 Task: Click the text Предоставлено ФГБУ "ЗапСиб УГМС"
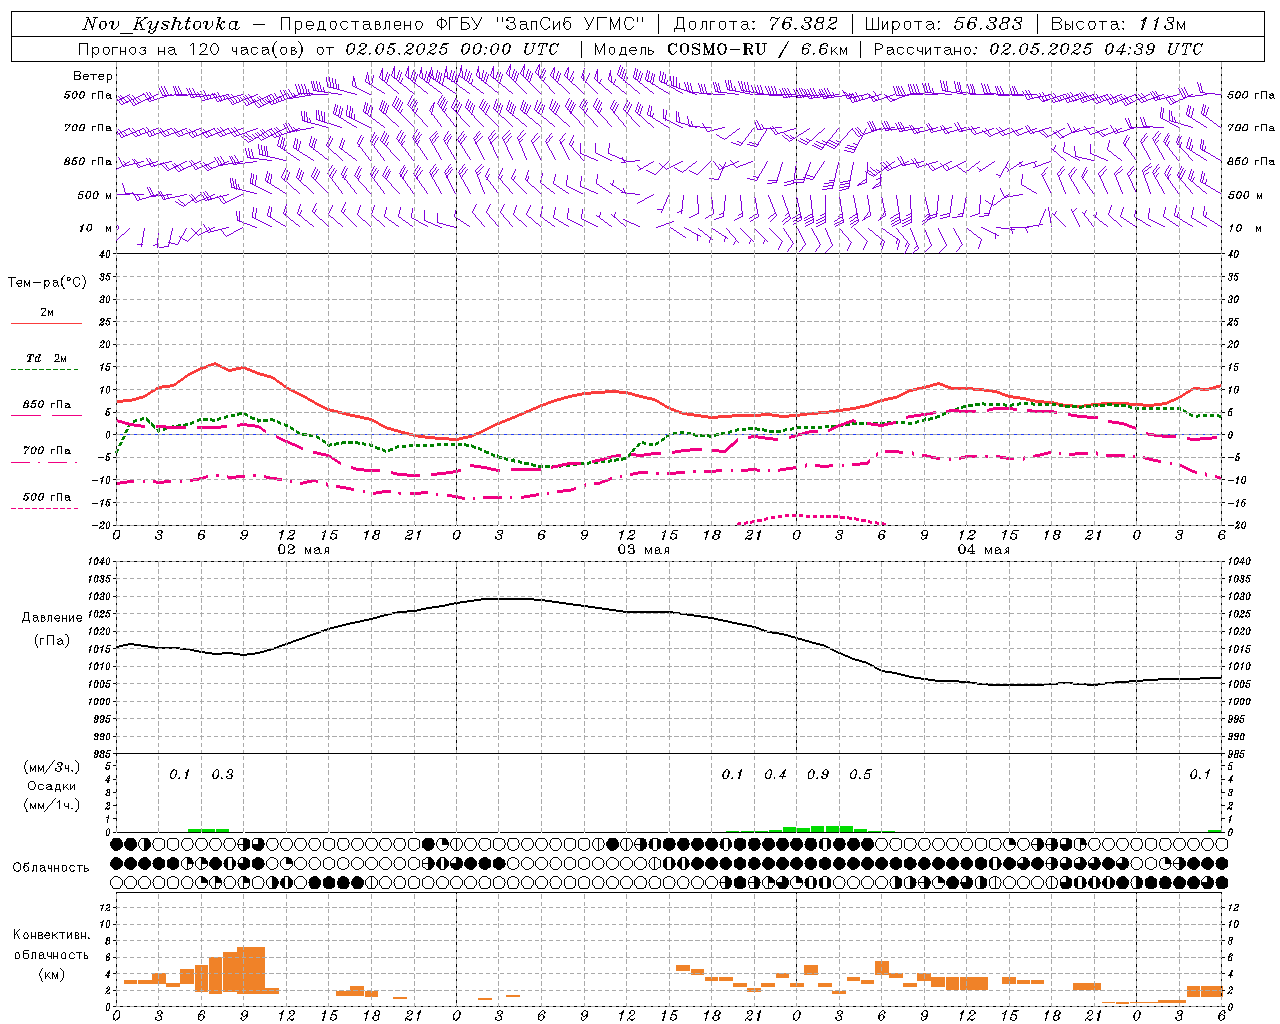tap(463, 24)
